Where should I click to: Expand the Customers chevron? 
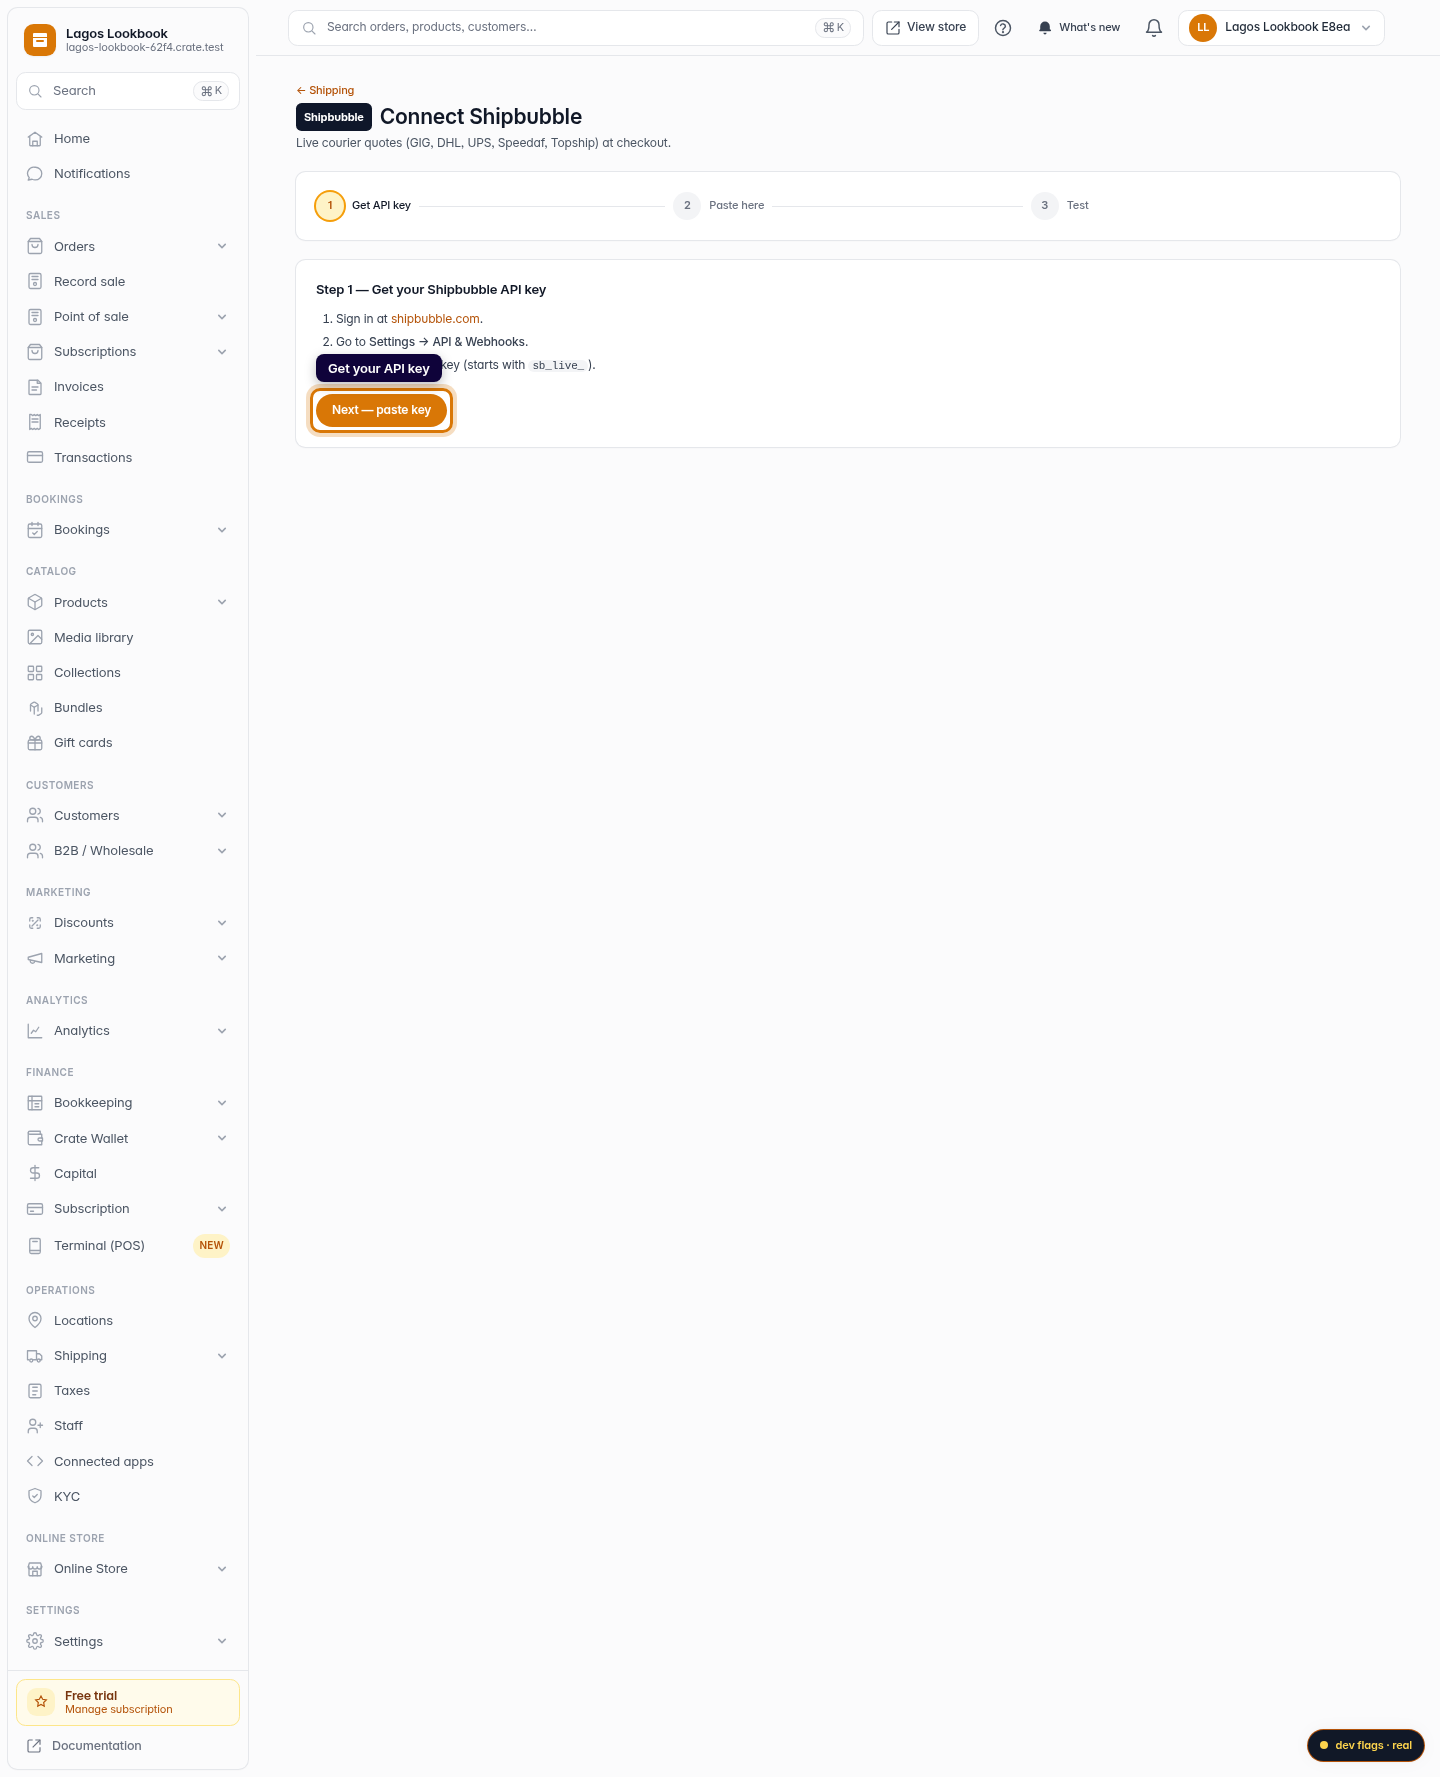pyautogui.click(x=222, y=816)
